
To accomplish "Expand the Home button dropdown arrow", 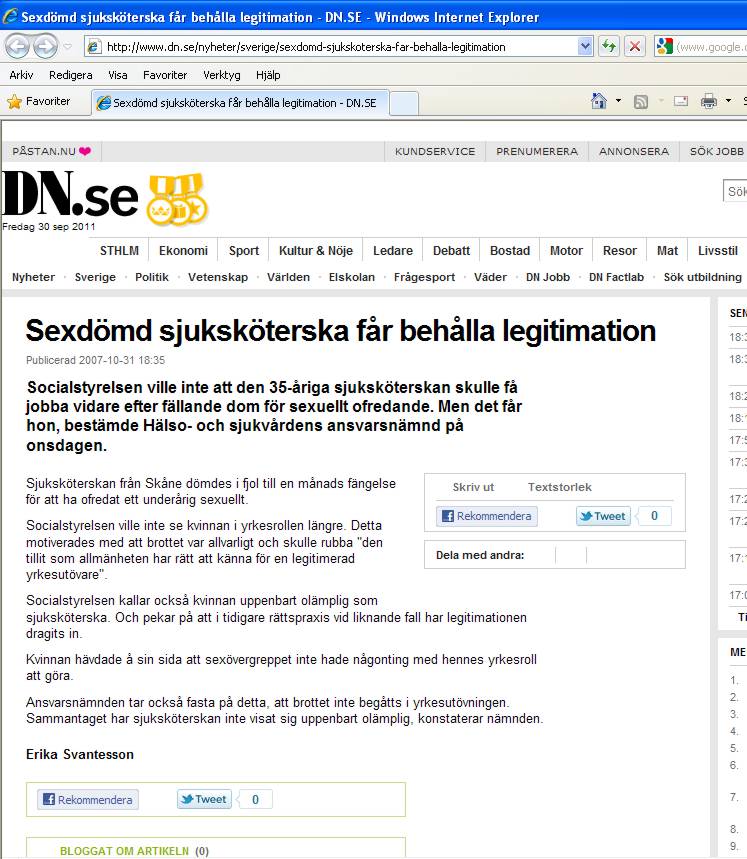I will 618,101.
